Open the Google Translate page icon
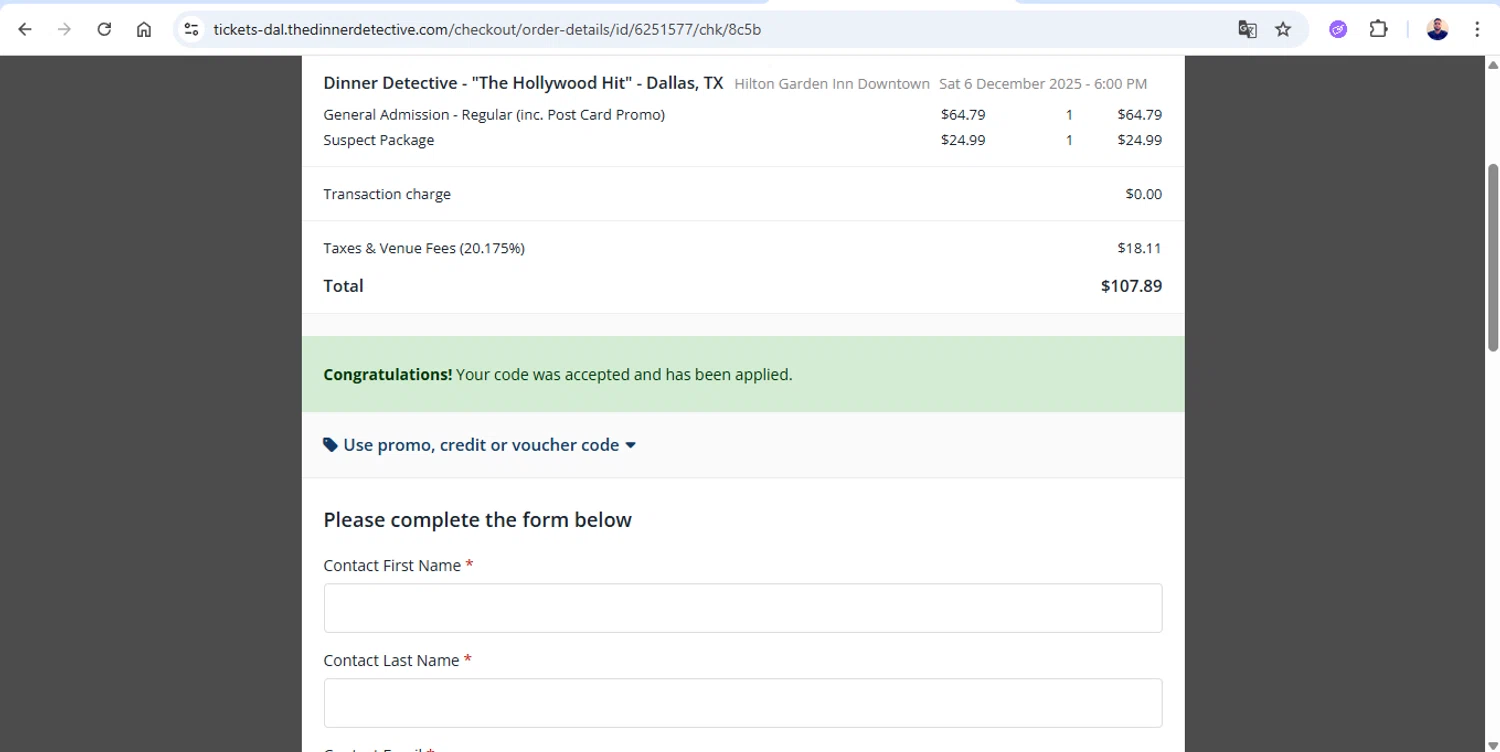This screenshot has width=1500, height=752. (1247, 29)
